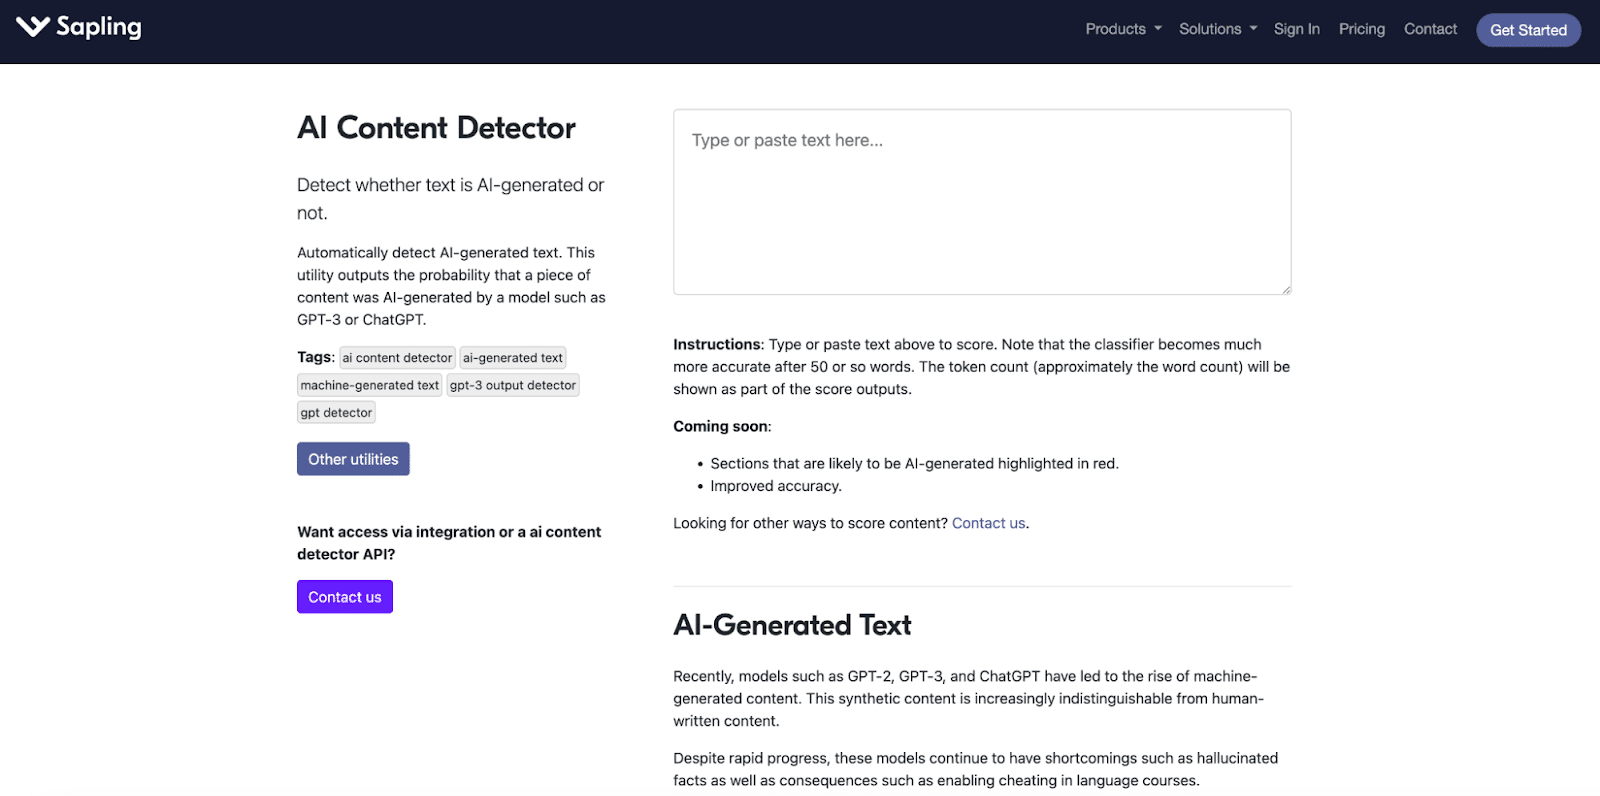Grab the textarea resize handle corner

1286,290
